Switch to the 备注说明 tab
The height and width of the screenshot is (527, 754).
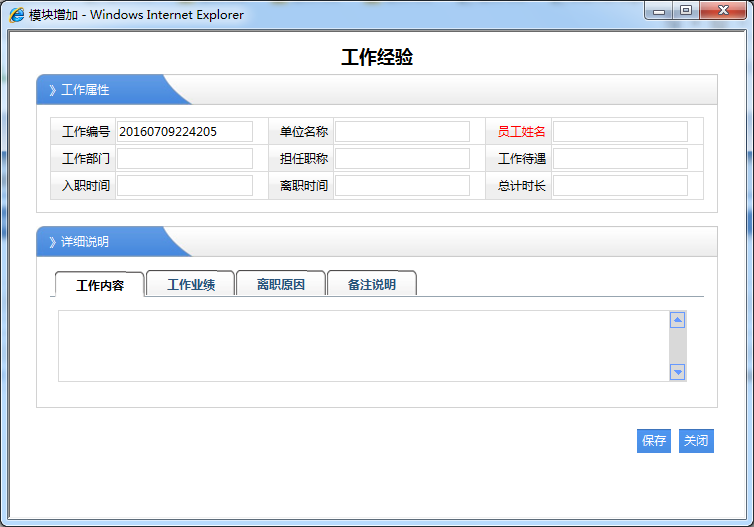[371, 285]
